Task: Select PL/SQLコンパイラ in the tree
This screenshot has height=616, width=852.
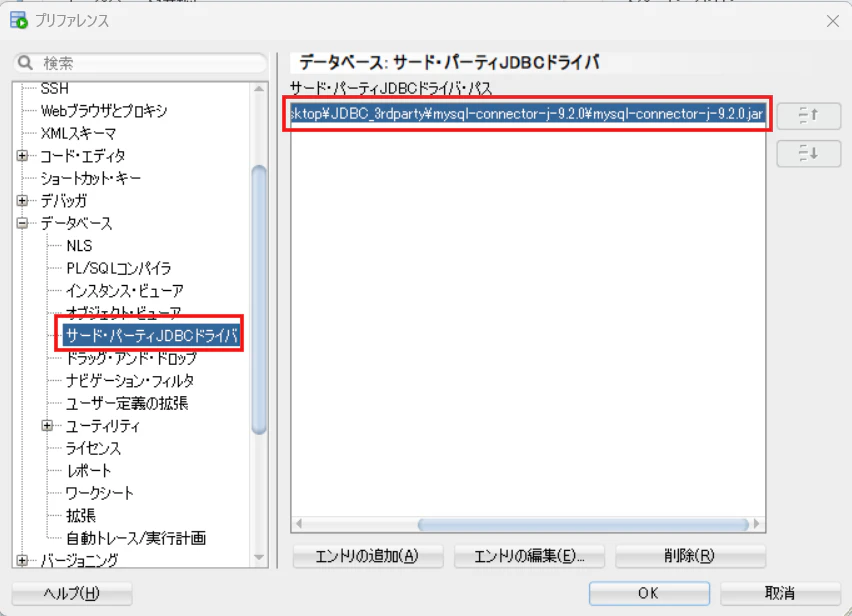Action: [118, 268]
